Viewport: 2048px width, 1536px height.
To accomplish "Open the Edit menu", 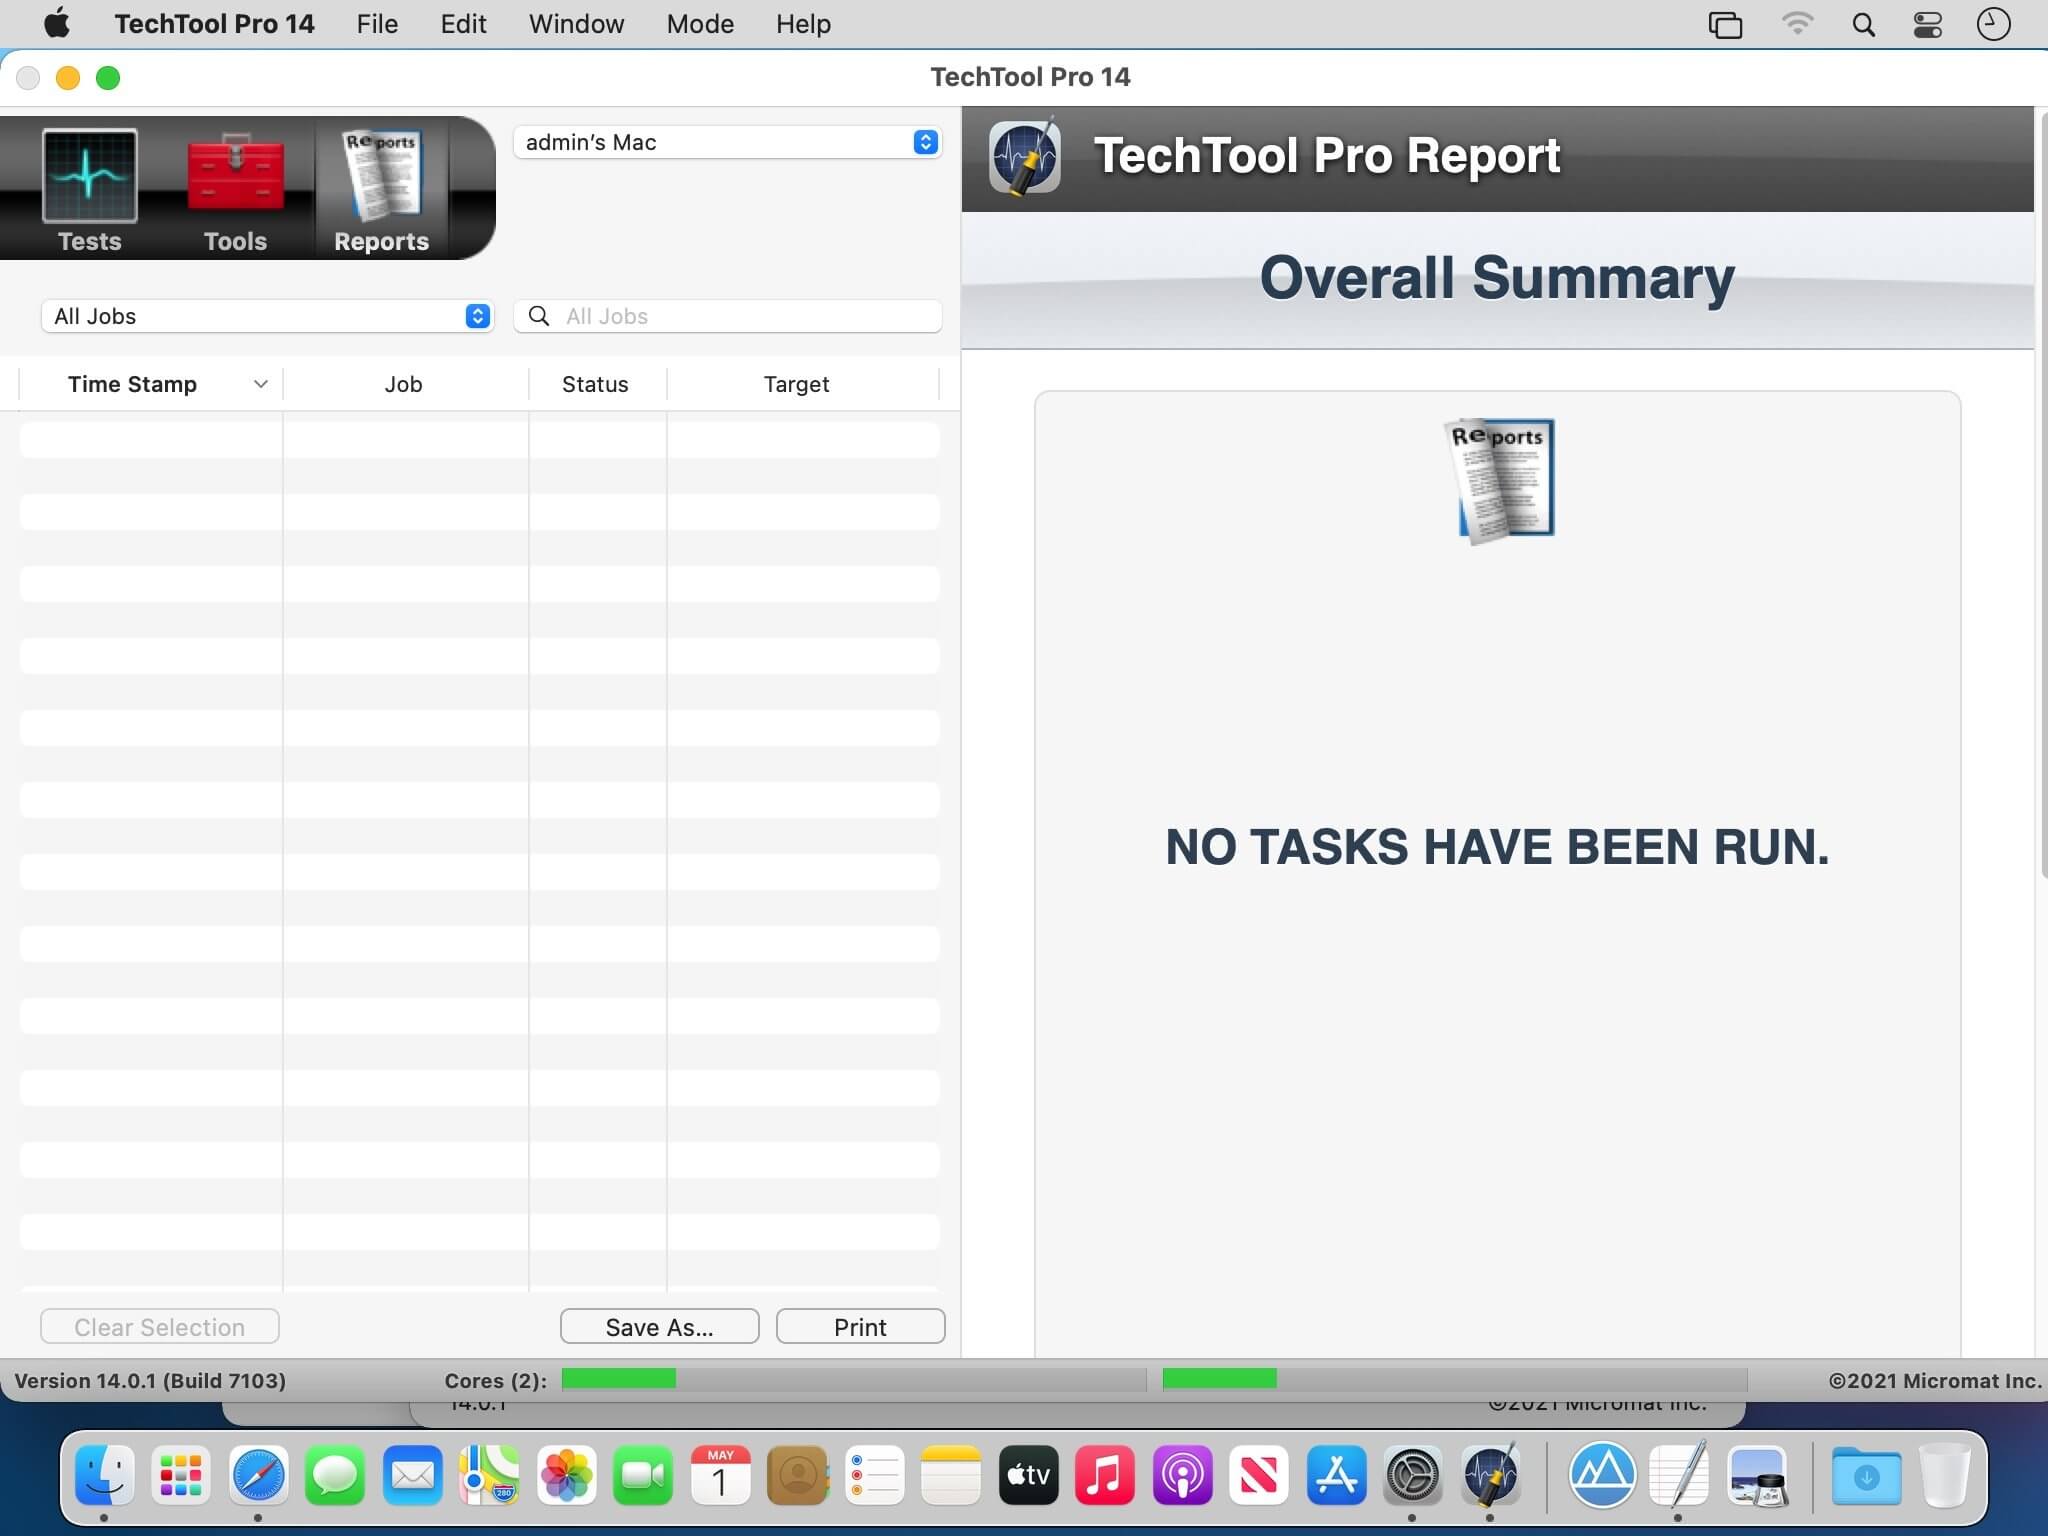I will pos(463,24).
